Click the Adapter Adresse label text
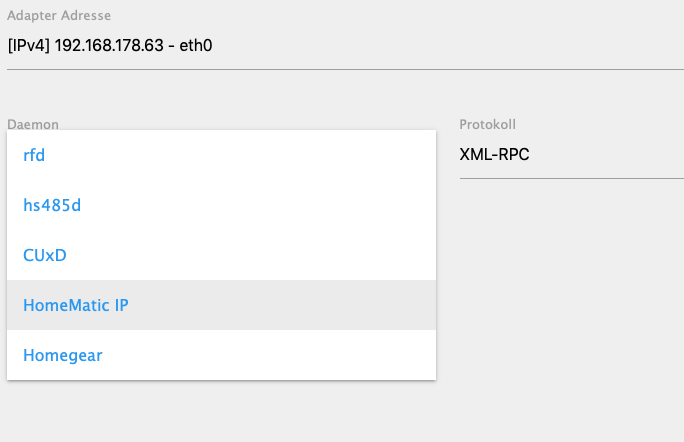Image resolution: width=684 pixels, height=442 pixels. 59,15
